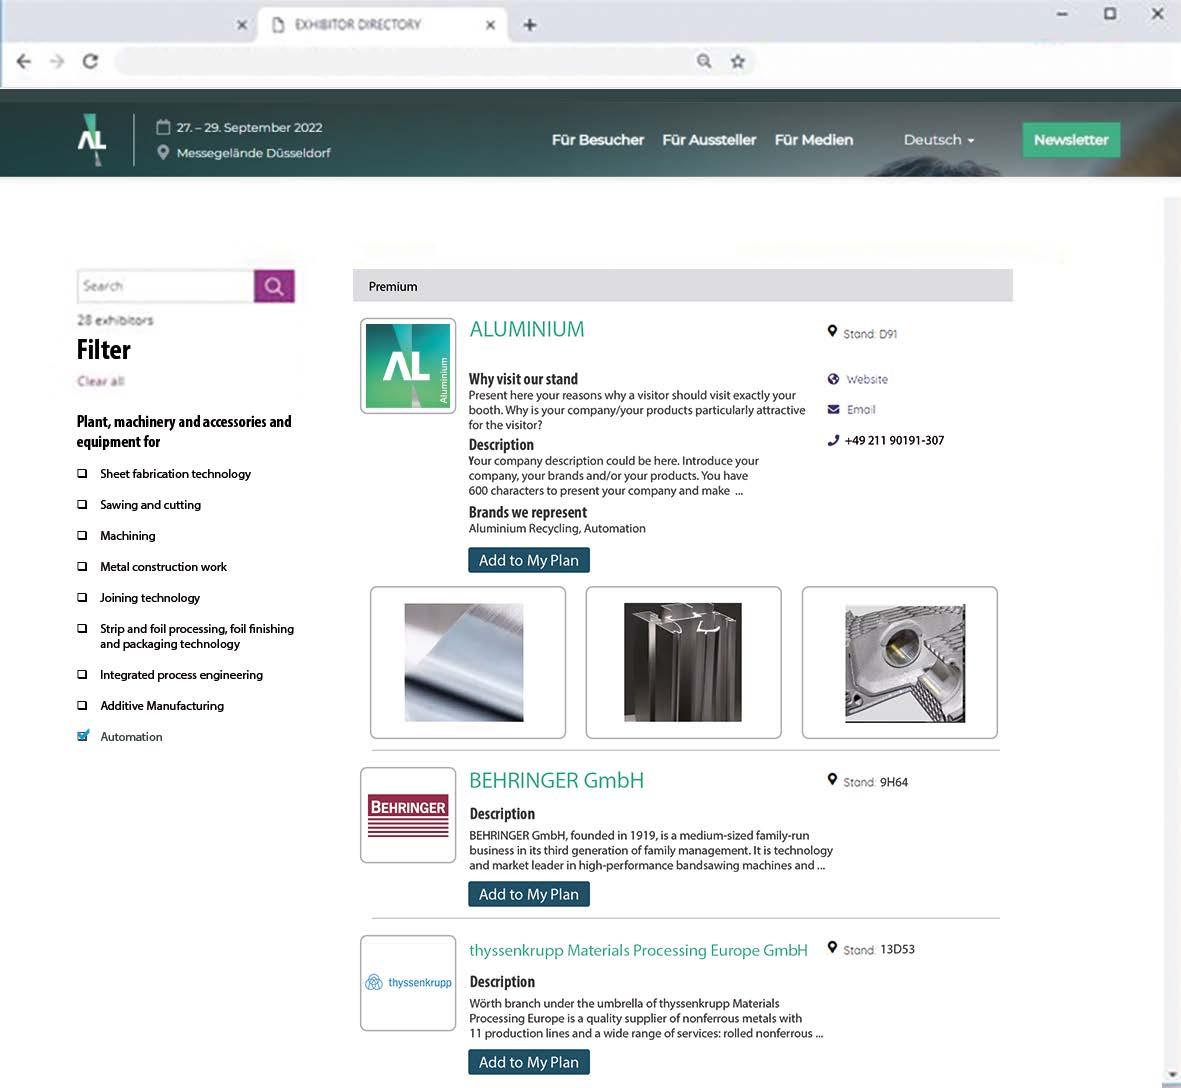Click Stand D91 text for ALUMINIUM
Image resolution: width=1181 pixels, height=1088 pixels.
(870, 334)
